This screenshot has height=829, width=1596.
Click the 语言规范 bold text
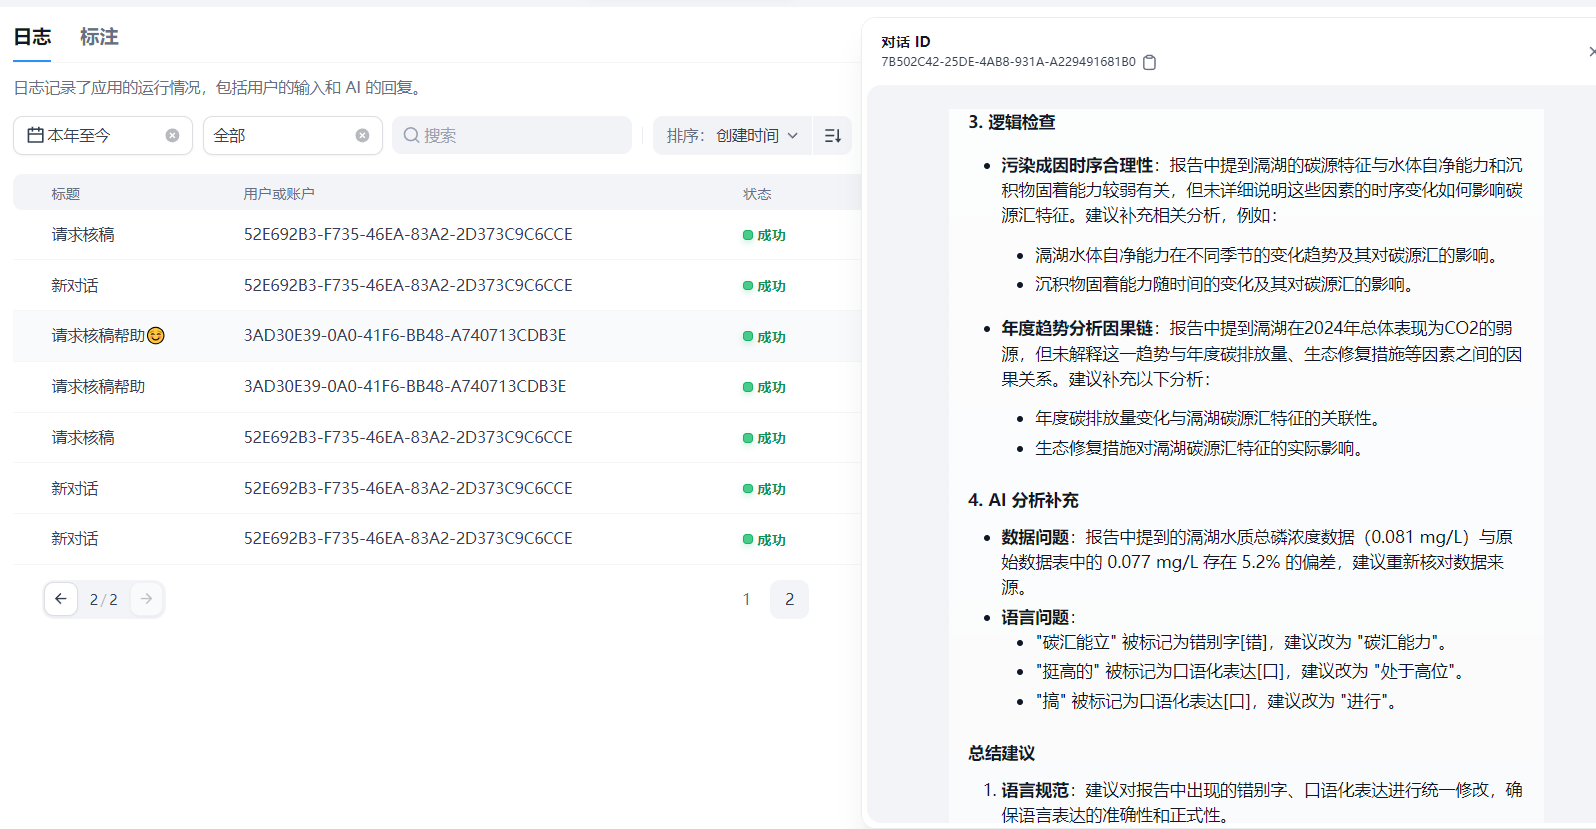[1035, 790]
